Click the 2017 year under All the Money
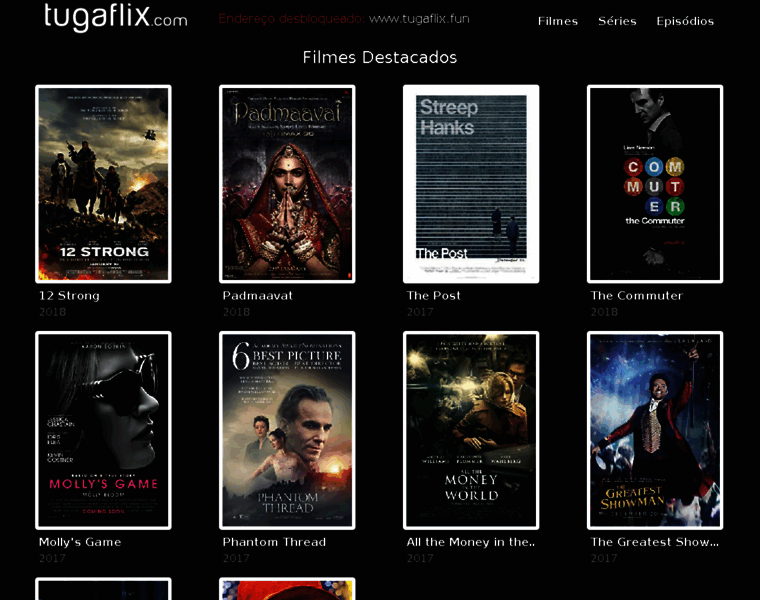 coord(420,558)
